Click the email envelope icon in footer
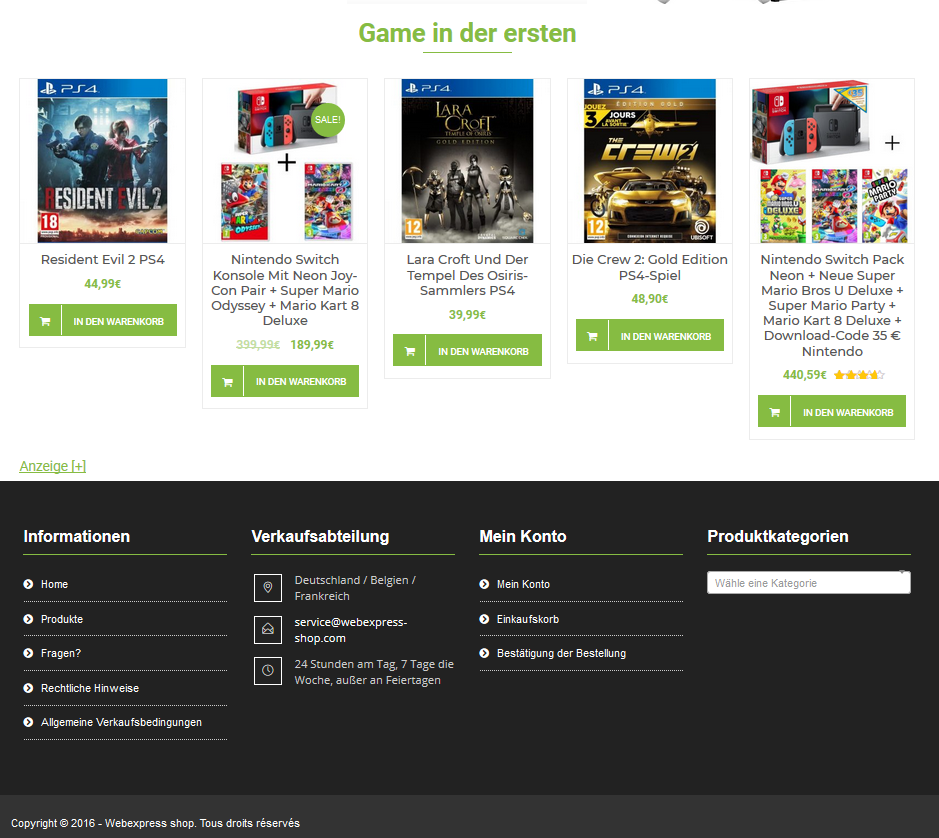Image resolution: width=939 pixels, height=838 pixels. 268,630
